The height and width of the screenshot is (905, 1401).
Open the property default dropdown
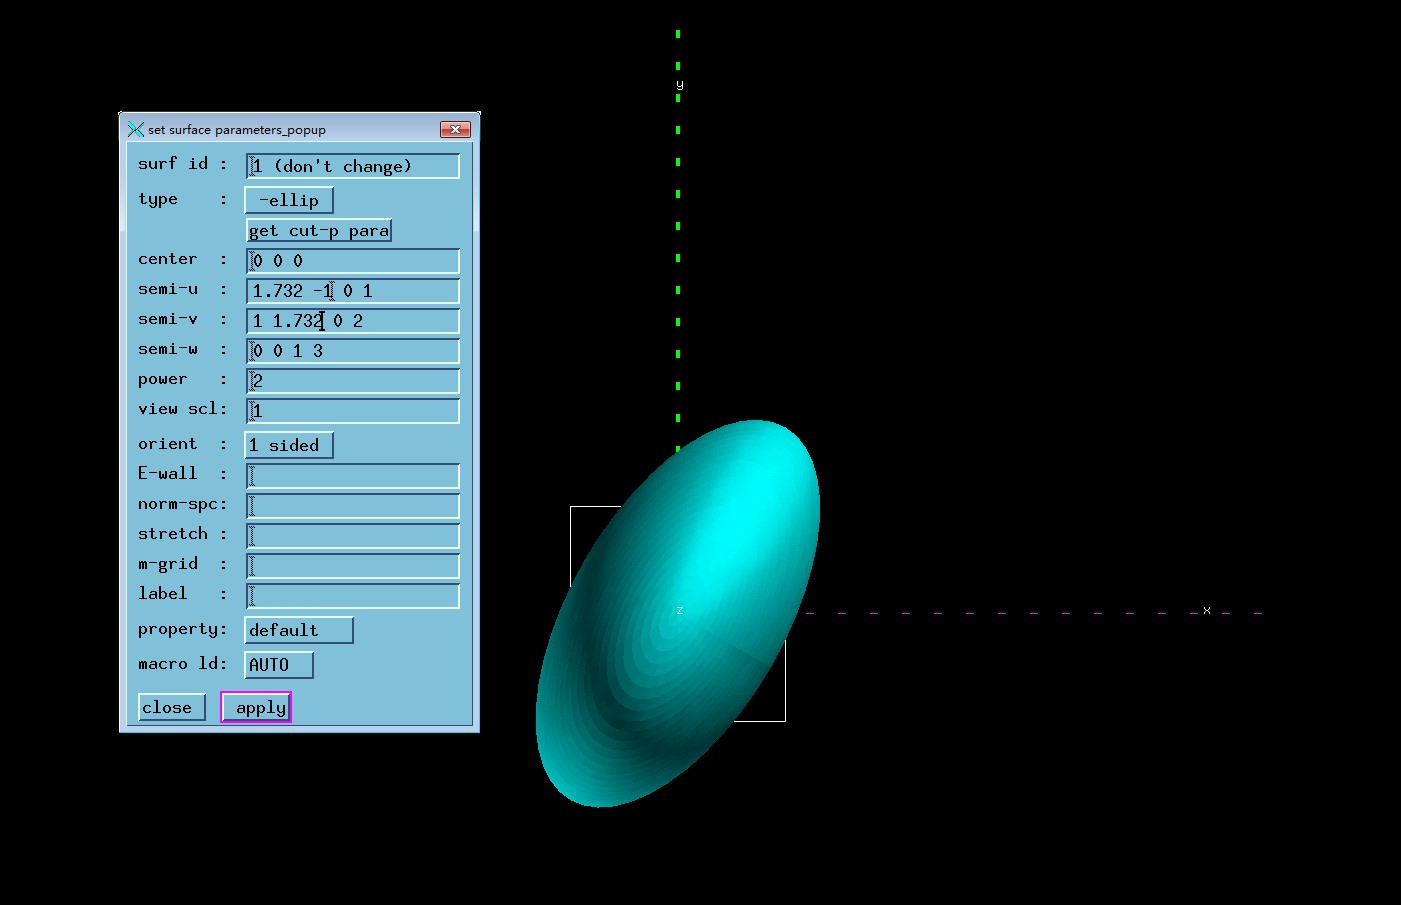[299, 630]
